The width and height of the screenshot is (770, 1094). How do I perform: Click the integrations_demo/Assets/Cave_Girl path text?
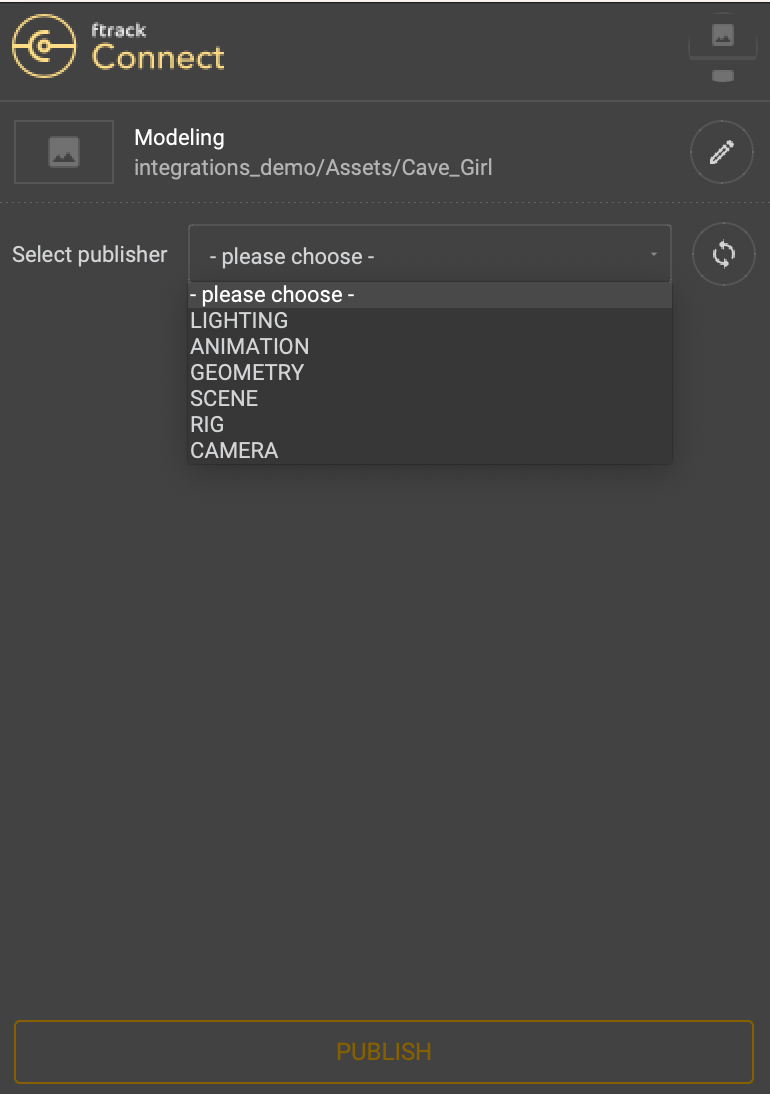click(313, 168)
